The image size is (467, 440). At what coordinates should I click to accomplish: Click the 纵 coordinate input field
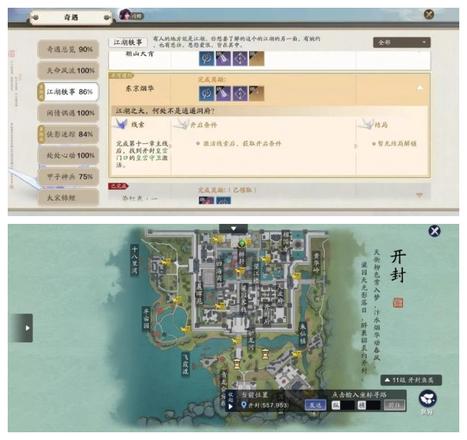pos(343,405)
